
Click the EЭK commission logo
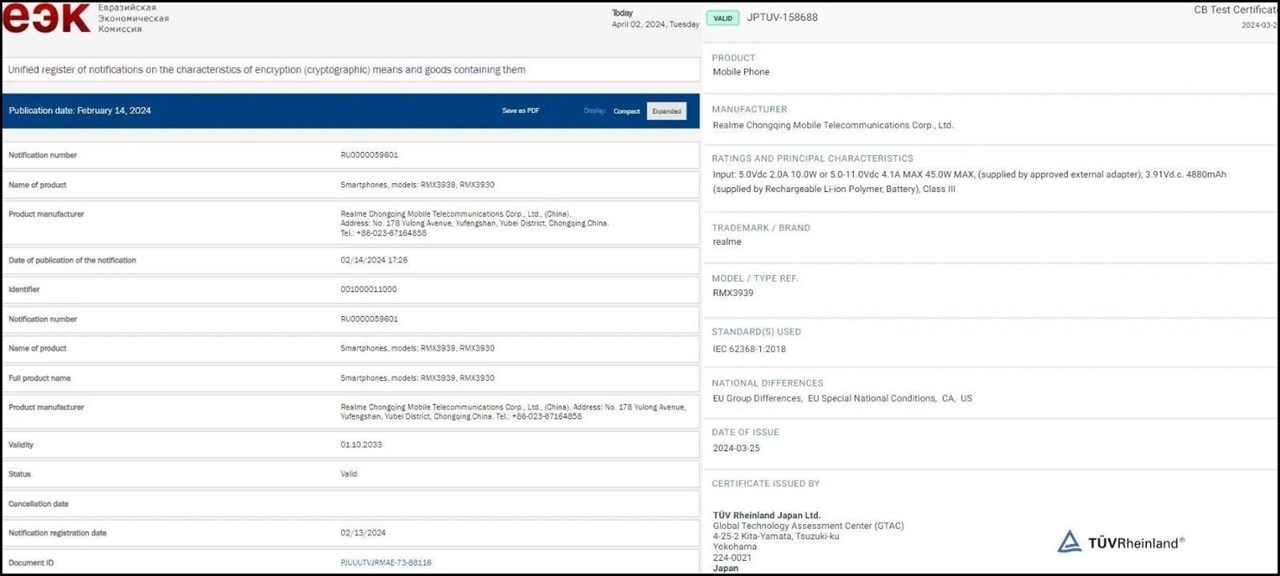click(x=47, y=18)
